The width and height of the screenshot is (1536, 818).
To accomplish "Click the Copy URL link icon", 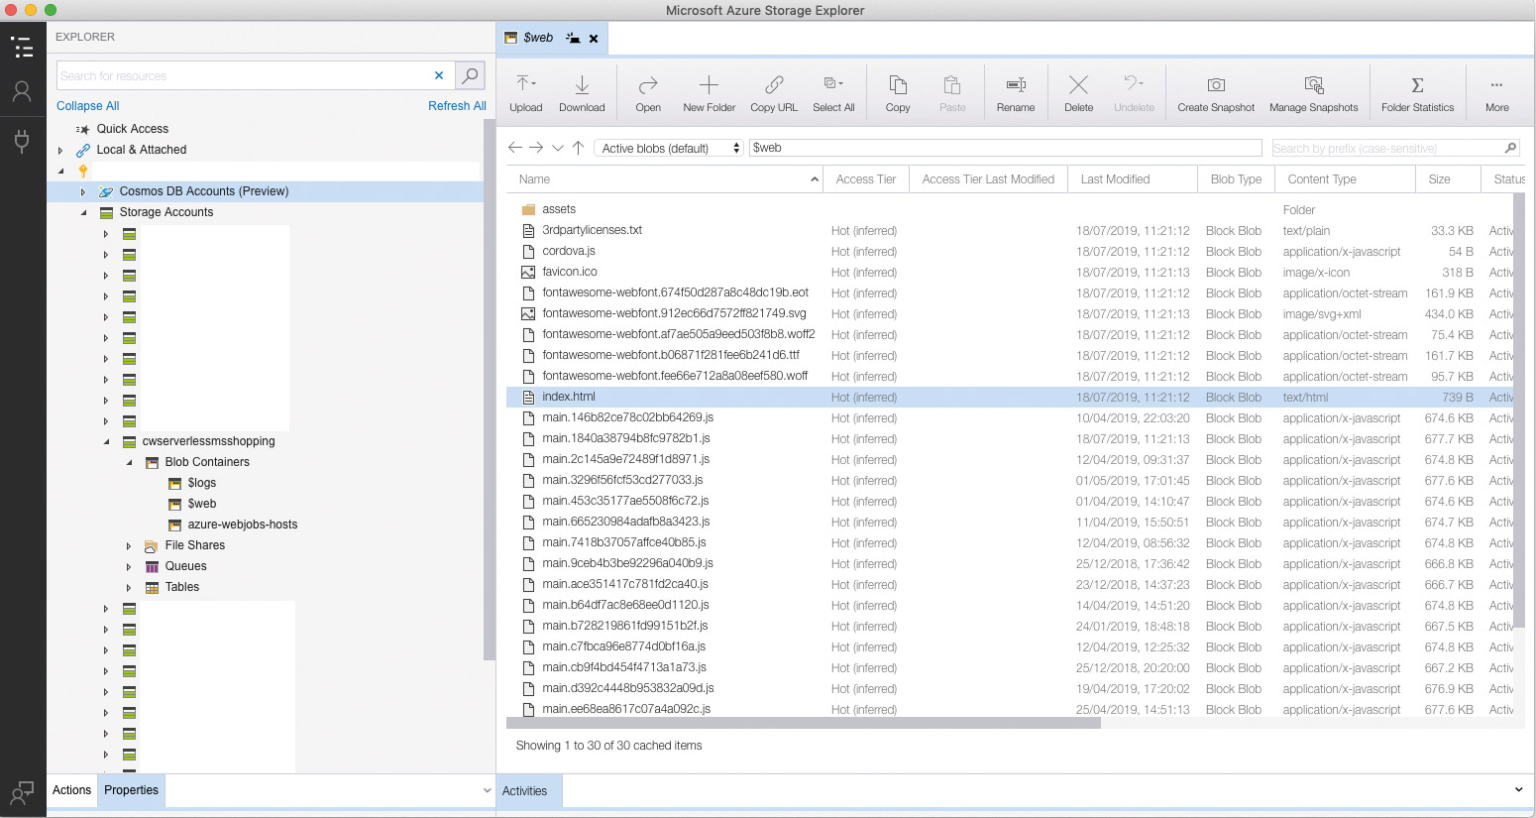I will click(x=774, y=84).
